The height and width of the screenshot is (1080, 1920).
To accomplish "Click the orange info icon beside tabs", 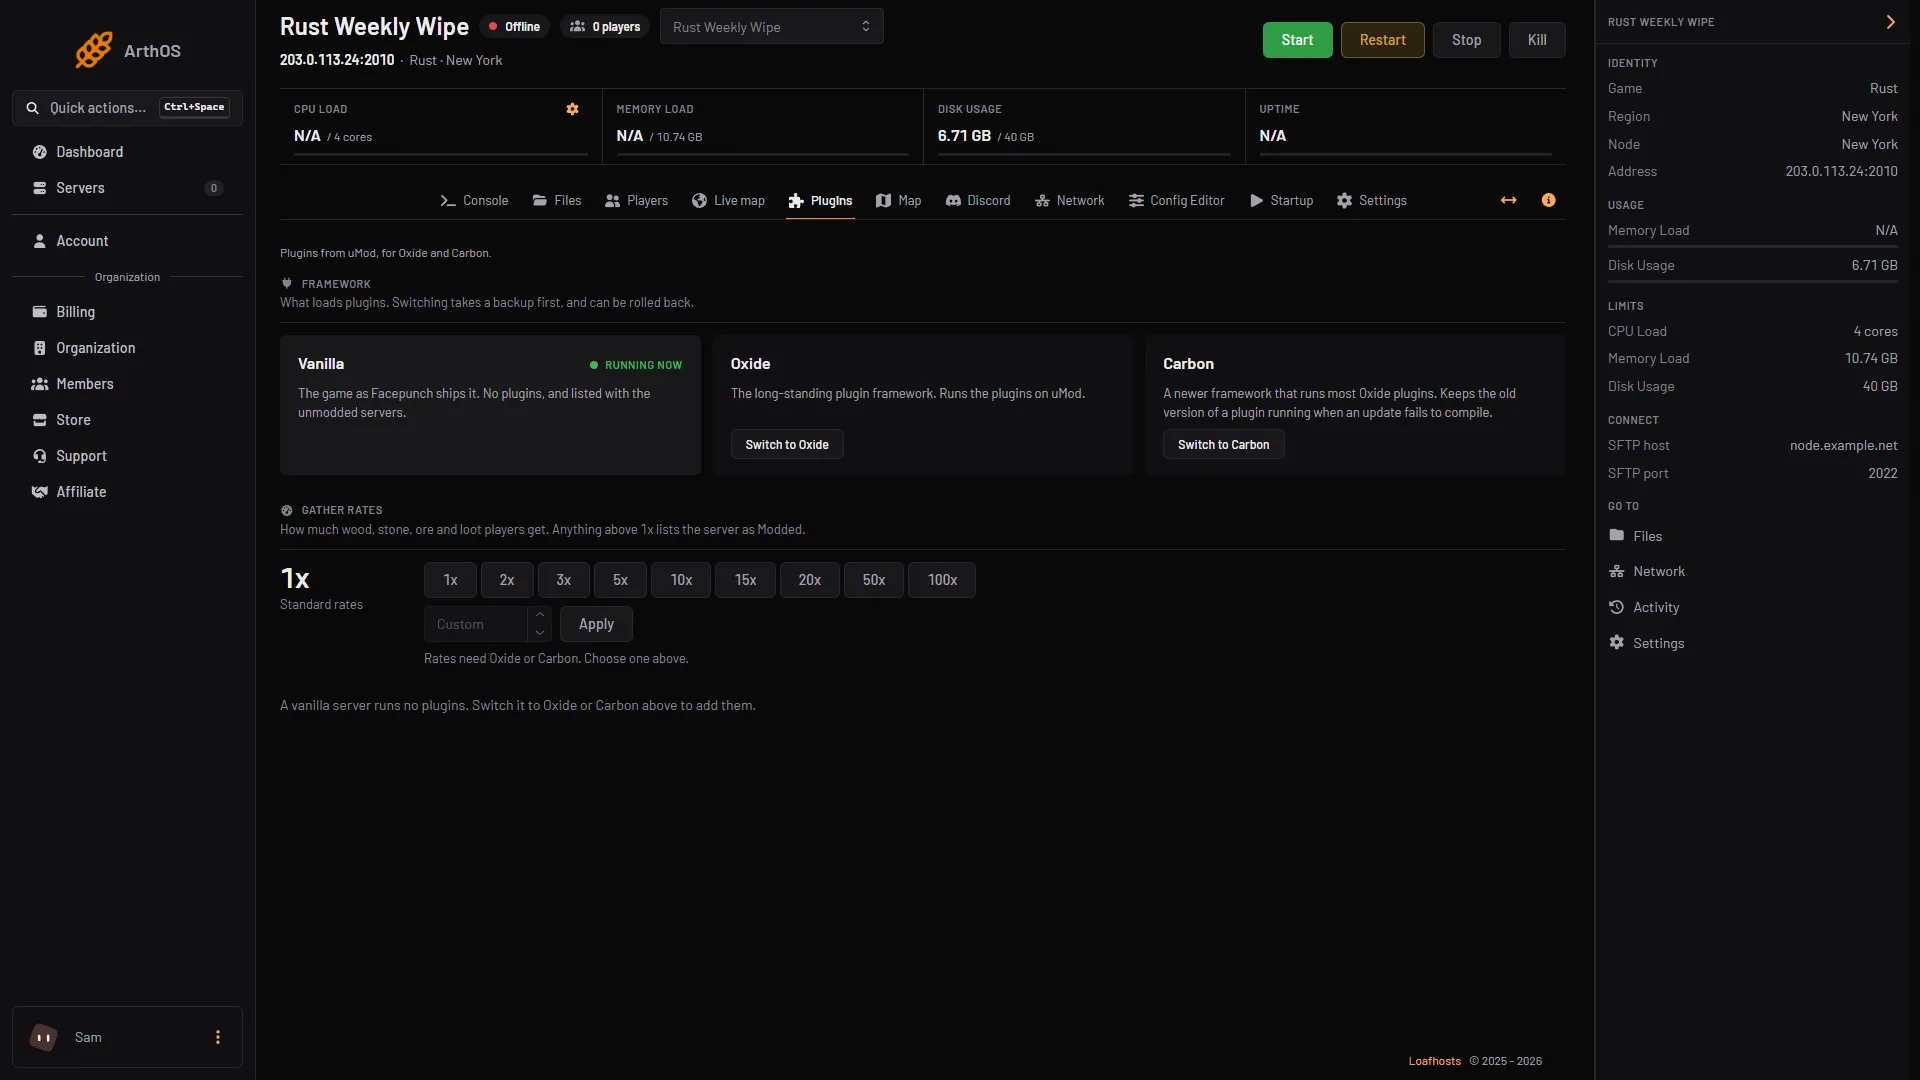I will [x=1548, y=200].
